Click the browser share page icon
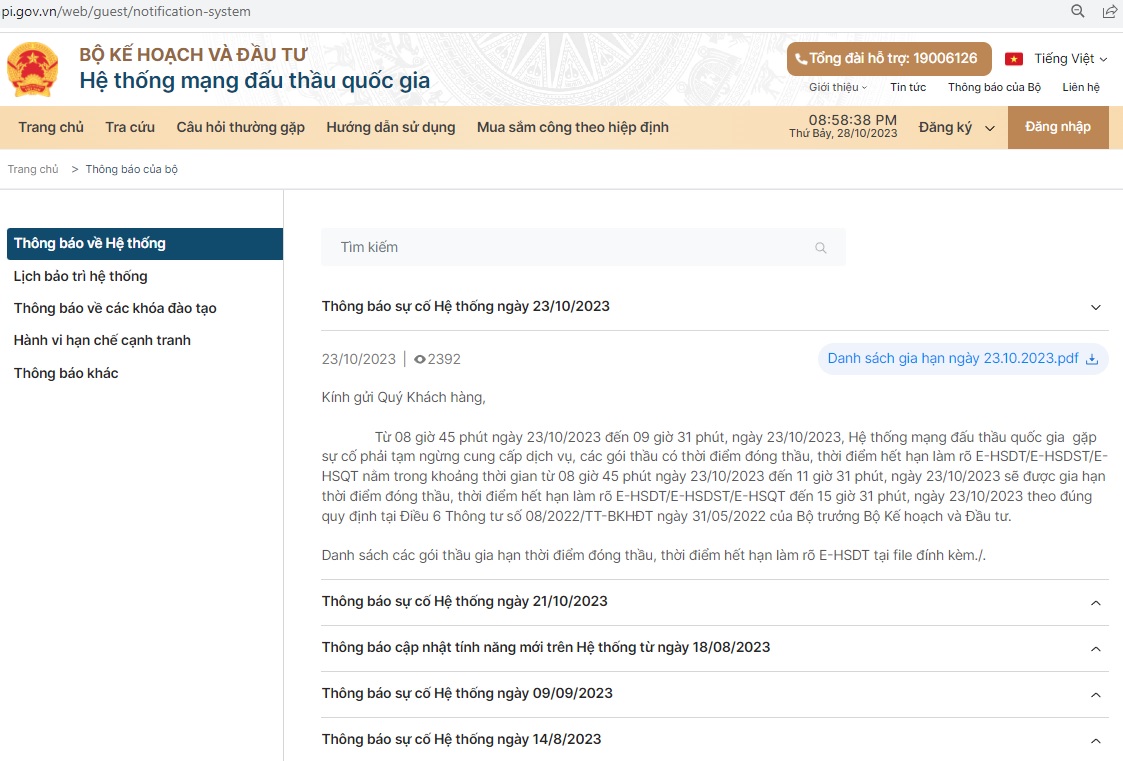Screen dimensions: 1123x761 [x=1109, y=12]
